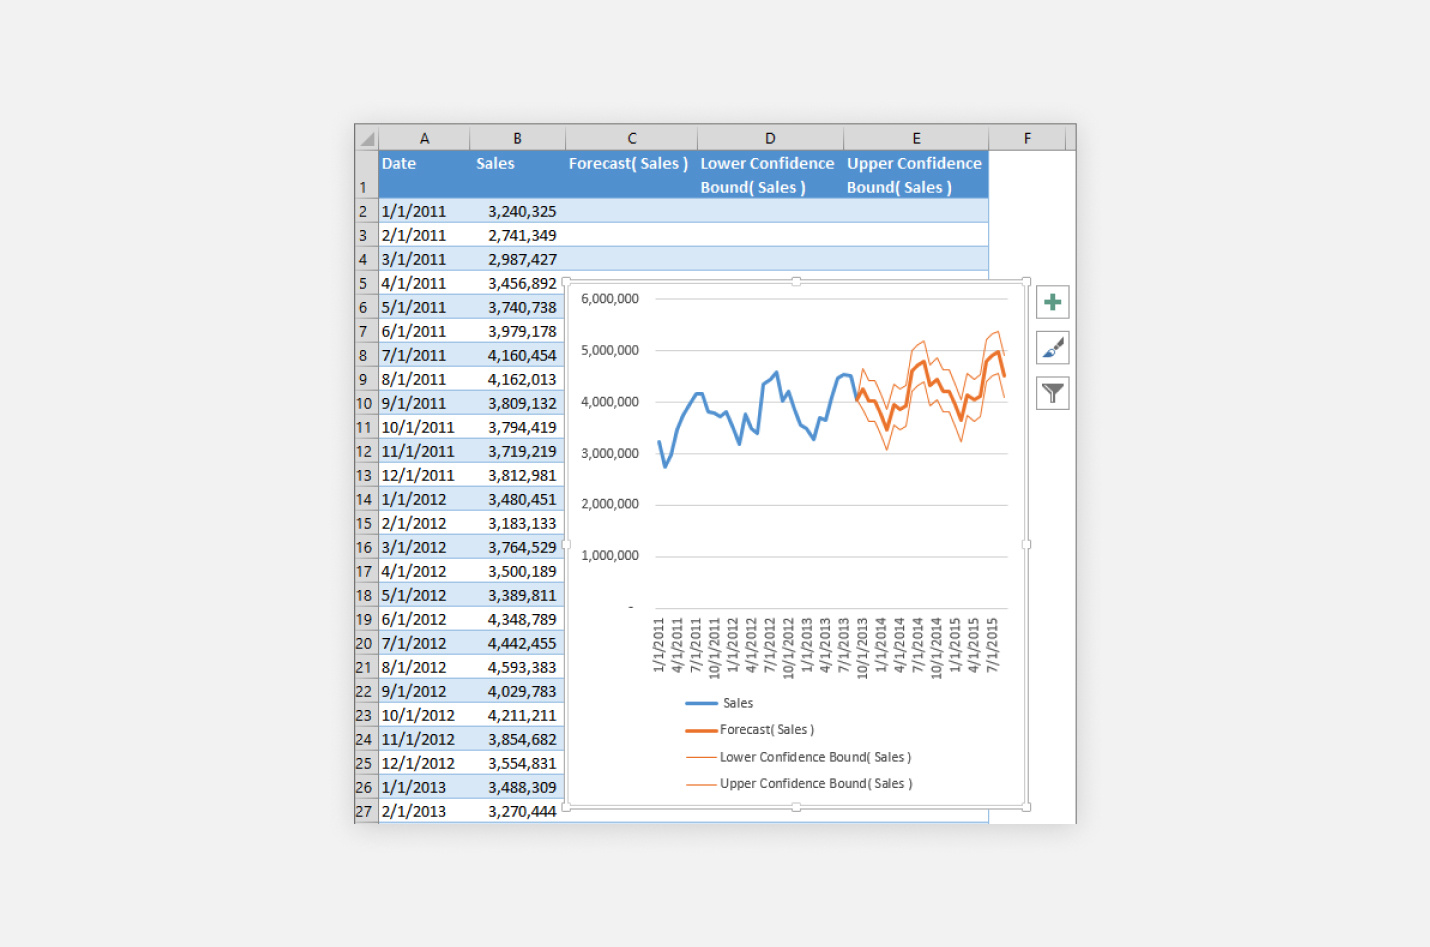Image resolution: width=1430 pixels, height=947 pixels.
Task: Open the Chart Styles brush icon
Action: (1052, 348)
